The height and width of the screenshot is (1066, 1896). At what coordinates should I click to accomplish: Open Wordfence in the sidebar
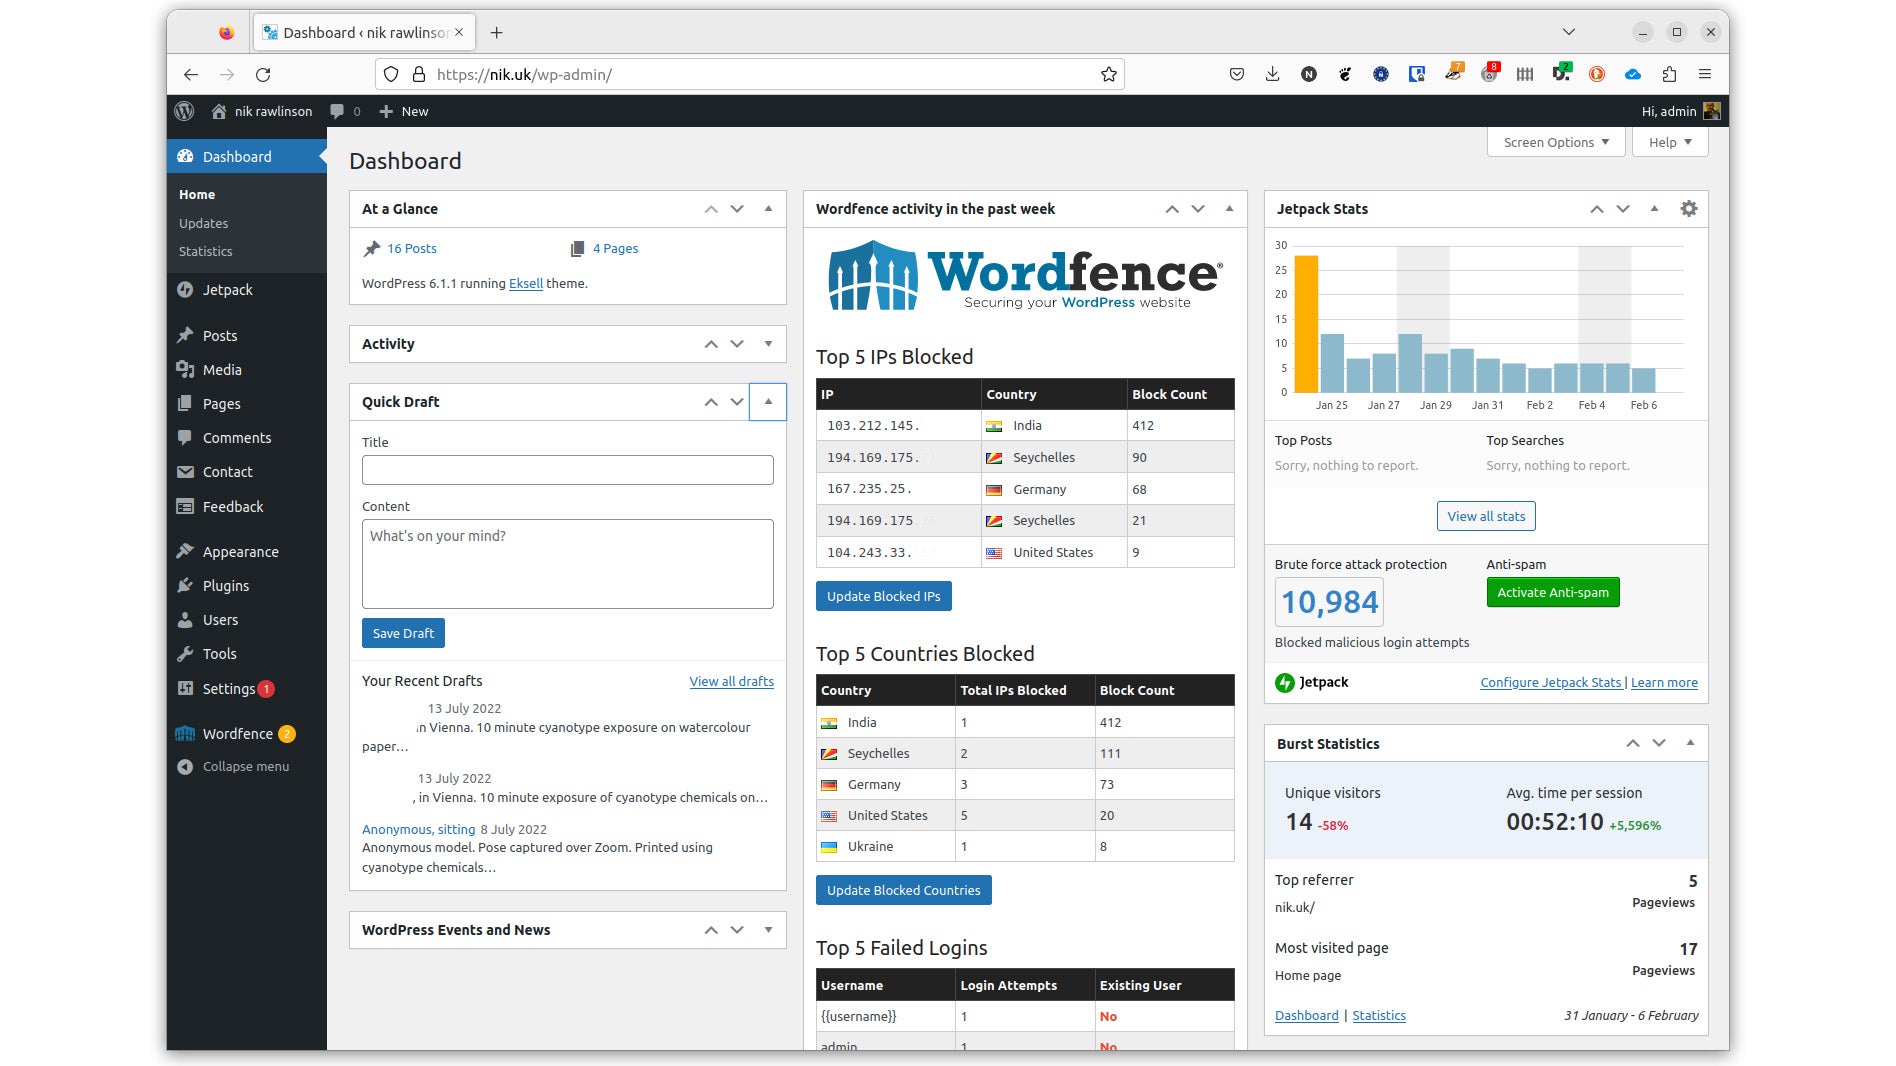(x=246, y=734)
